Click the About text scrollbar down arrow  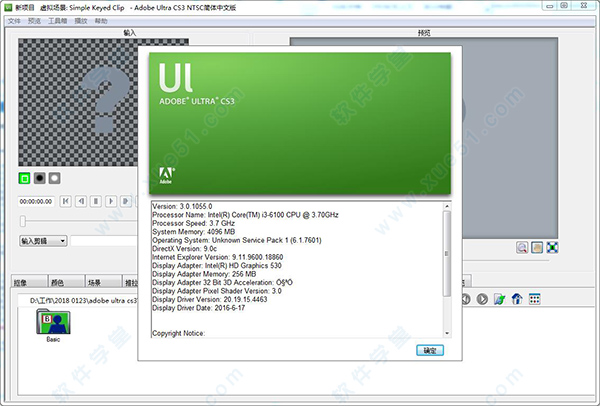[447, 333]
